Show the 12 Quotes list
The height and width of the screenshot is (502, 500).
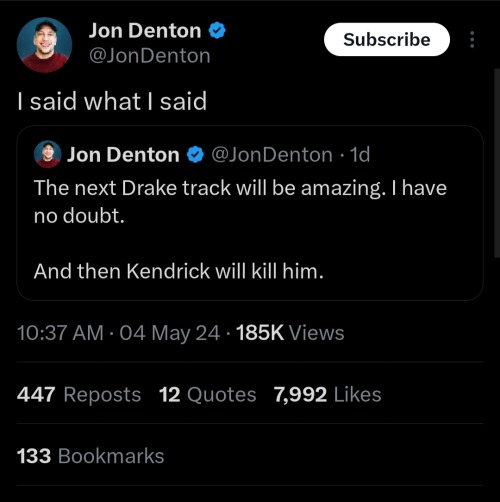coord(208,395)
